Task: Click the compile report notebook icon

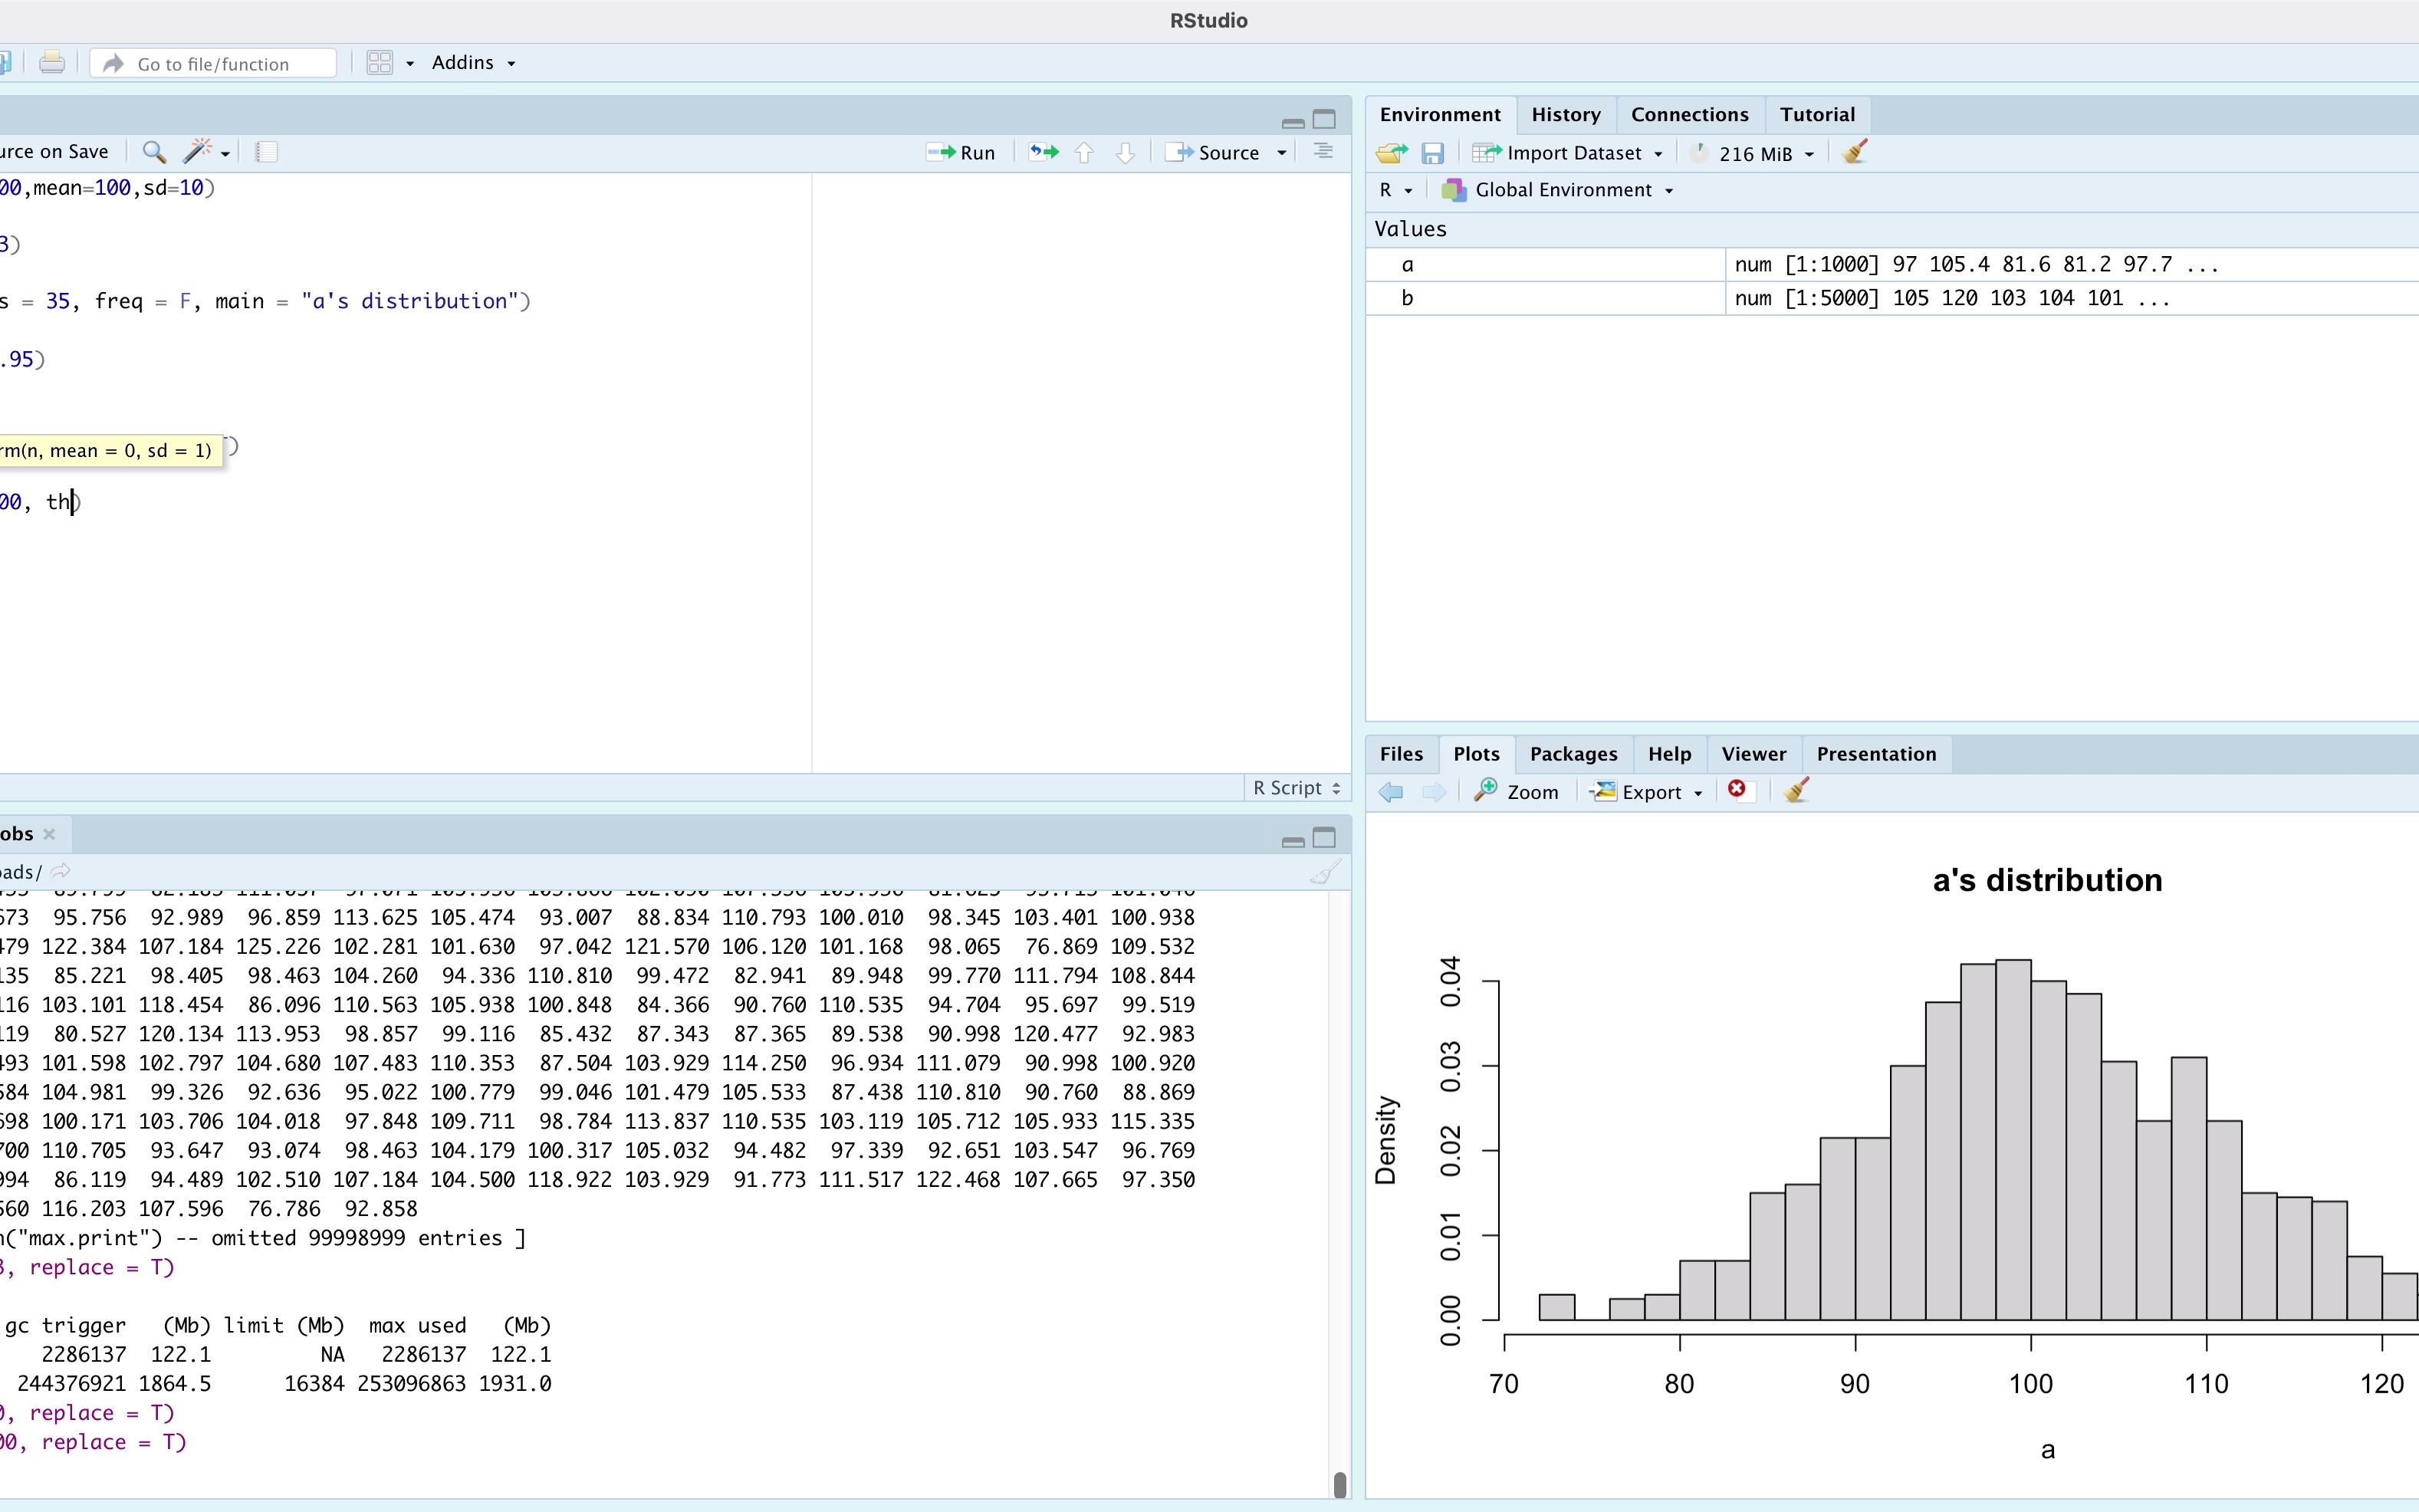Action: (266, 152)
